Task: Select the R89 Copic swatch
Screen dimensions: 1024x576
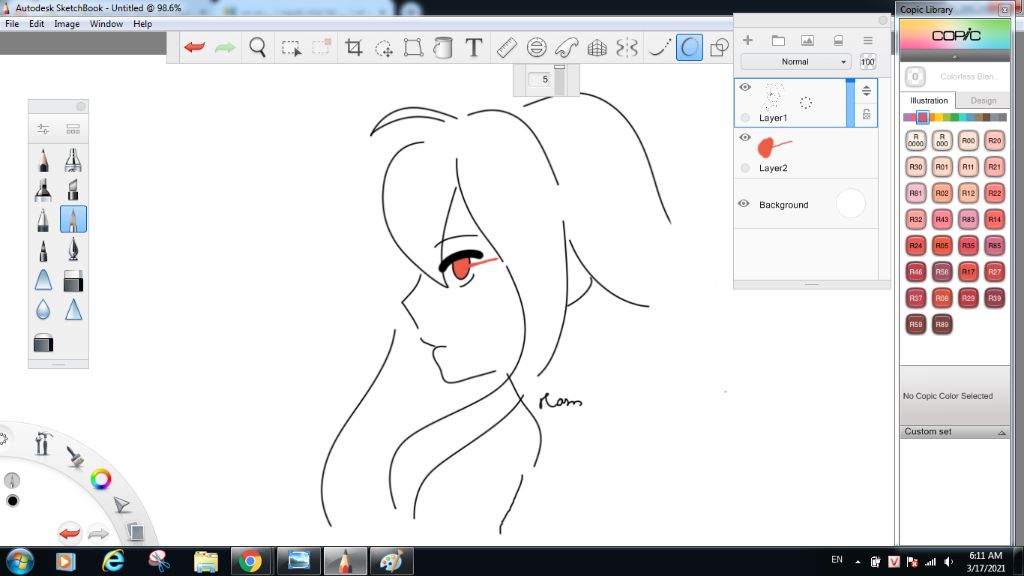Action: tap(942, 324)
